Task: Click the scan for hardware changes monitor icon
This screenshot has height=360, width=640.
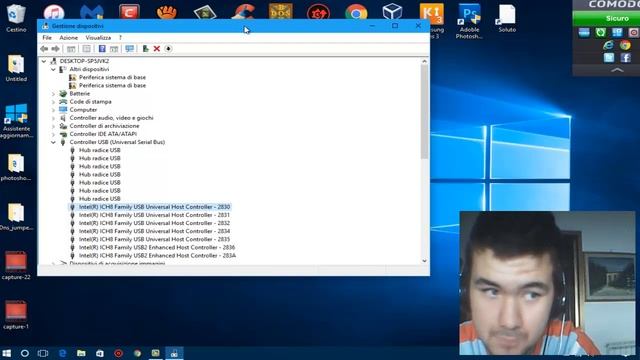Action: click(x=129, y=49)
